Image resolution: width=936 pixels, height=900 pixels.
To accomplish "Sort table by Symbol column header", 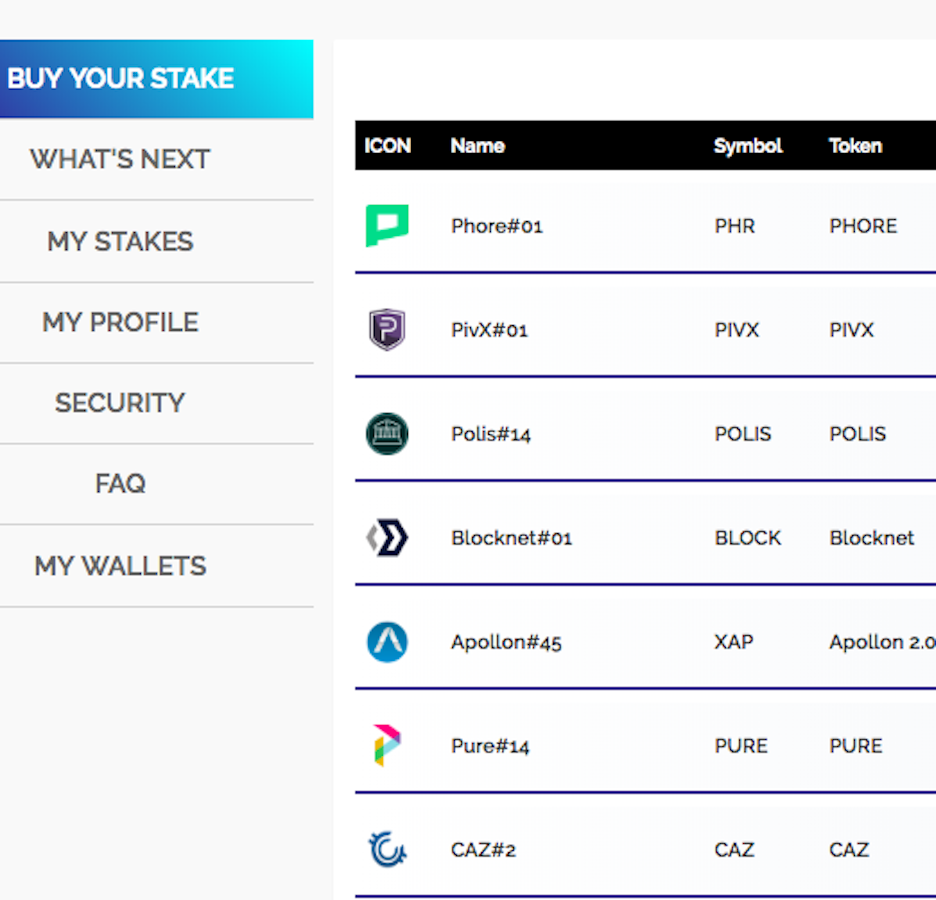I will 748,146.
